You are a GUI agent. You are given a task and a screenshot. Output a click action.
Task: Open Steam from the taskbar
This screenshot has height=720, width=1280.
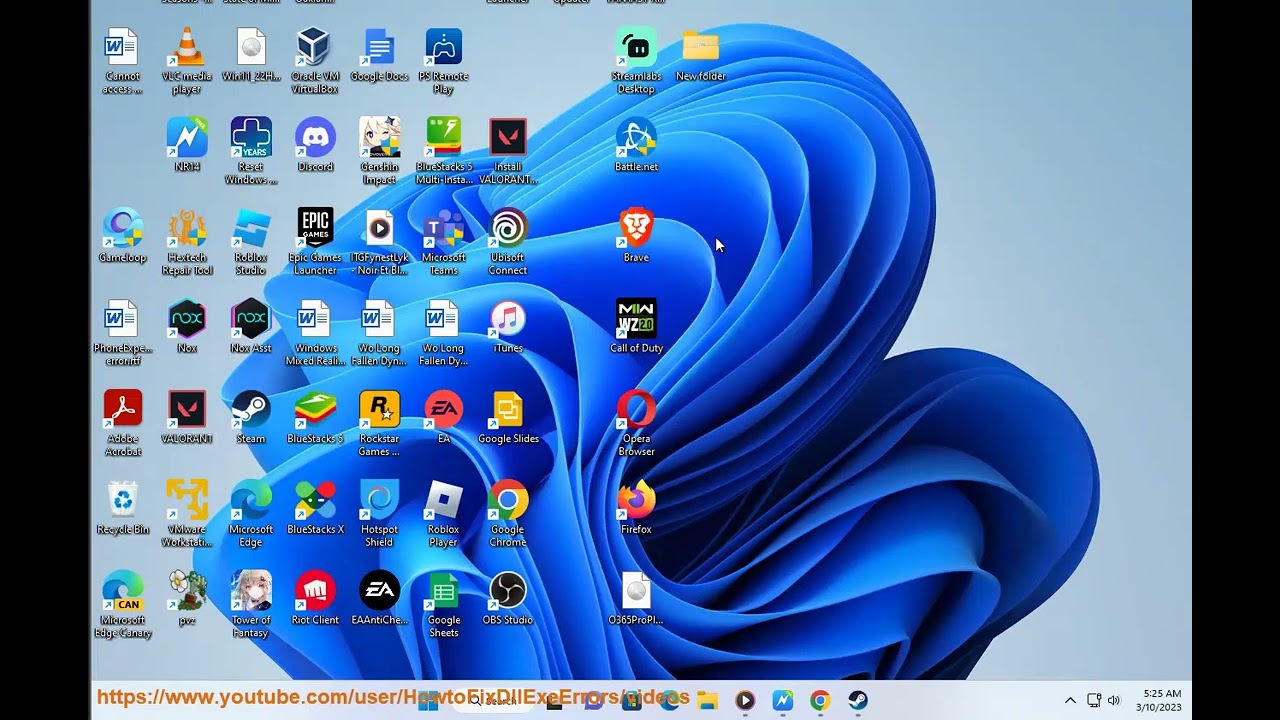(x=858, y=700)
